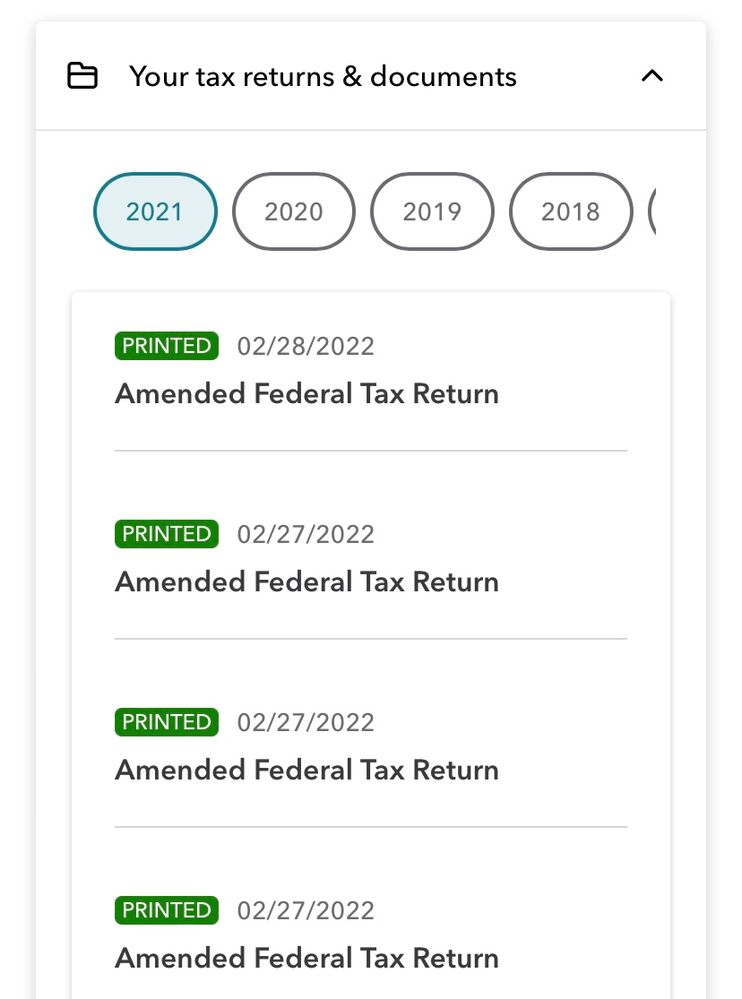
Task: Open the third Amended Federal Tax Return listed
Action: pos(307,770)
